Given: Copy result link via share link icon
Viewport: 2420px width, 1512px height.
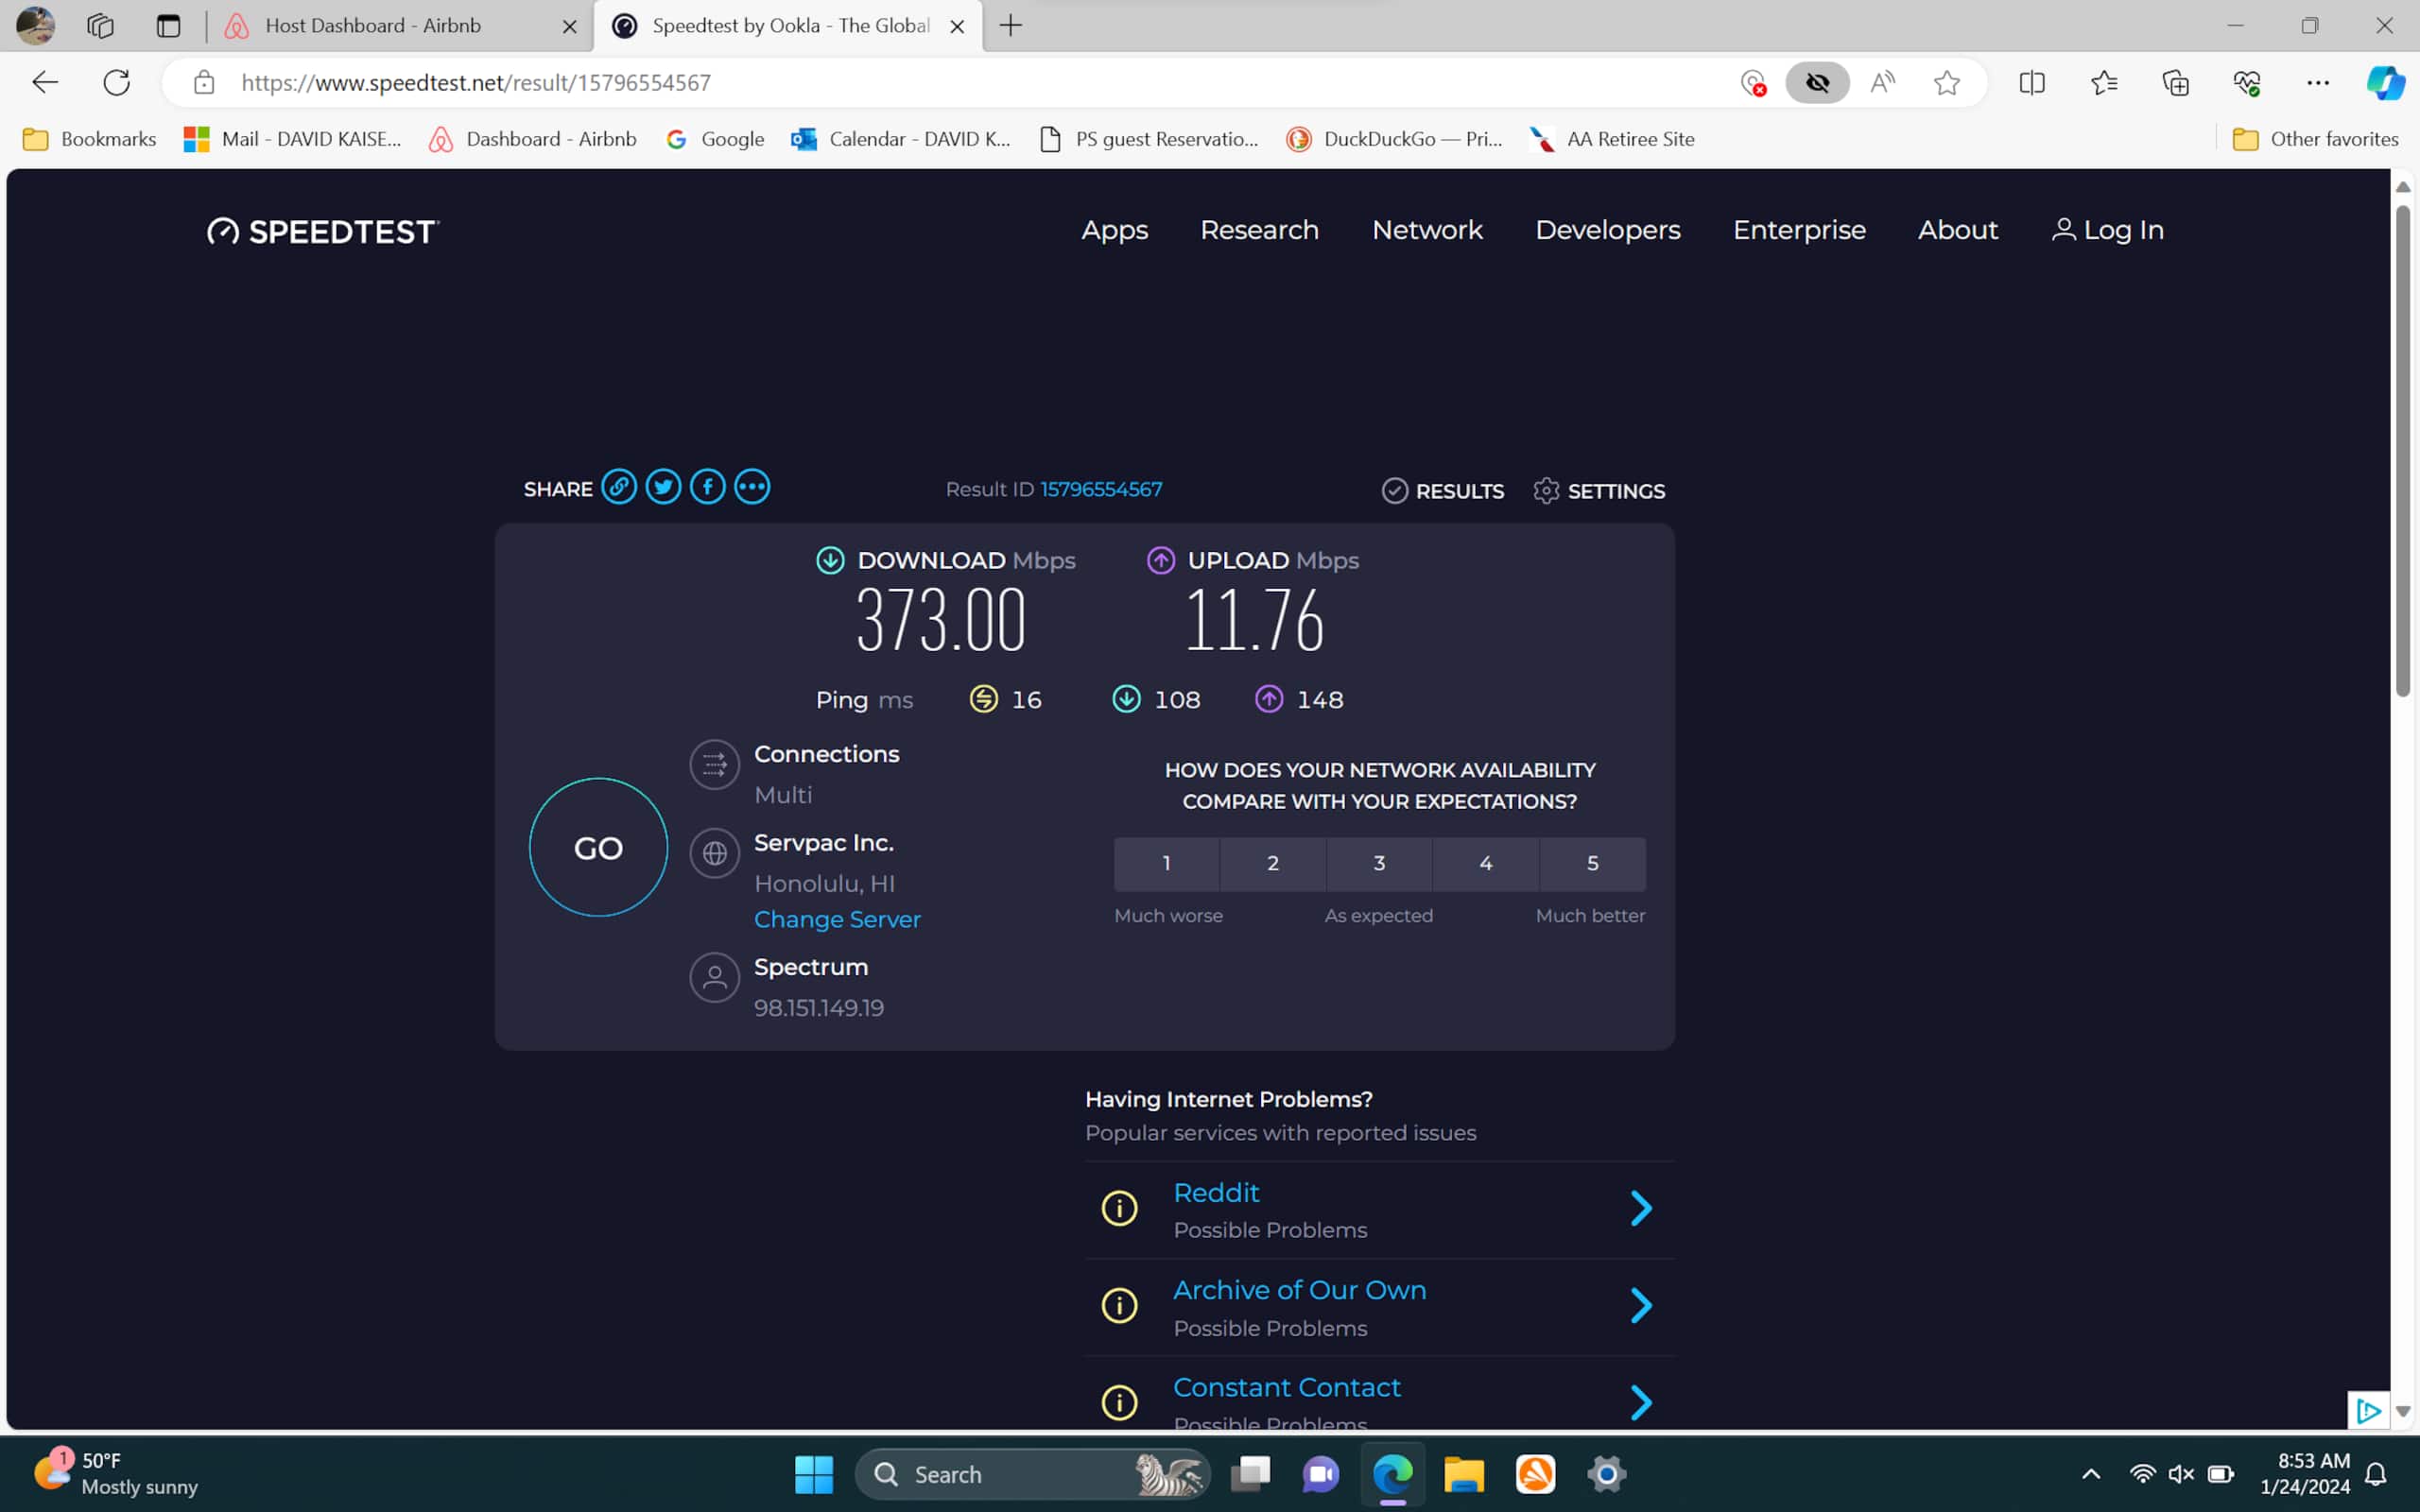Looking at the screenshot, I should coord(619,488).
